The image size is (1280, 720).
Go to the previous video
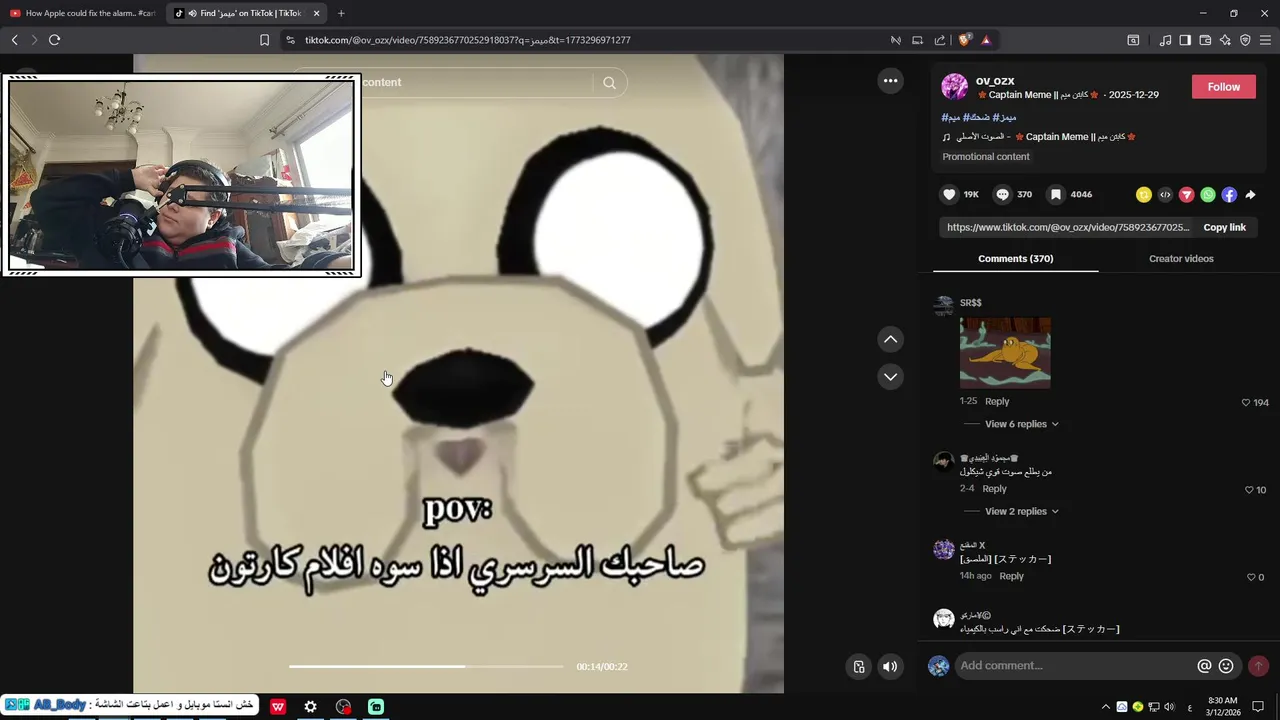(890, 340)
